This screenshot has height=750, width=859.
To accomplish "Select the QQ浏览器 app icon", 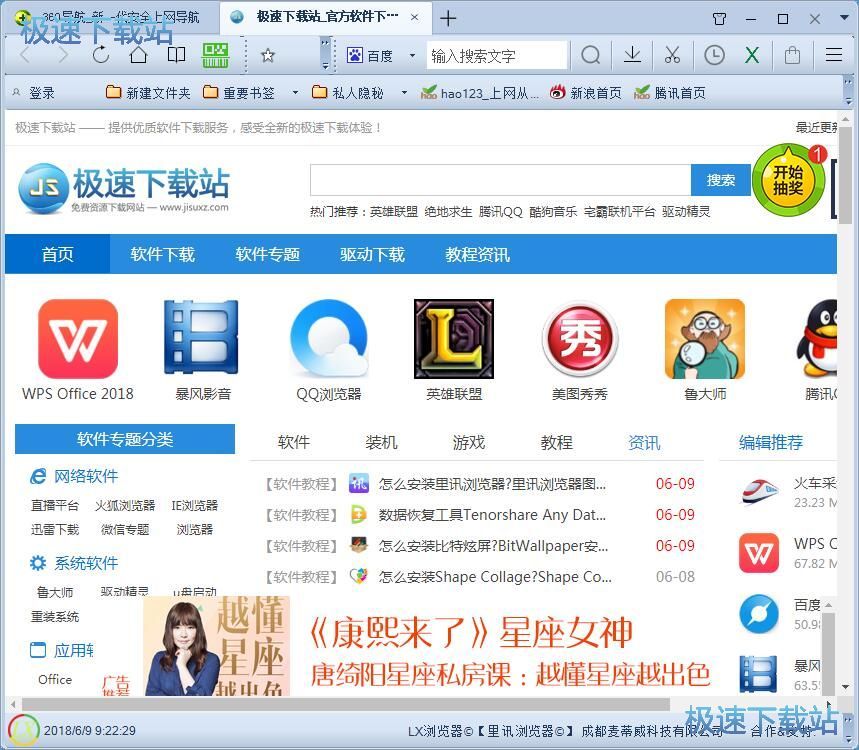I will (329, 338).
